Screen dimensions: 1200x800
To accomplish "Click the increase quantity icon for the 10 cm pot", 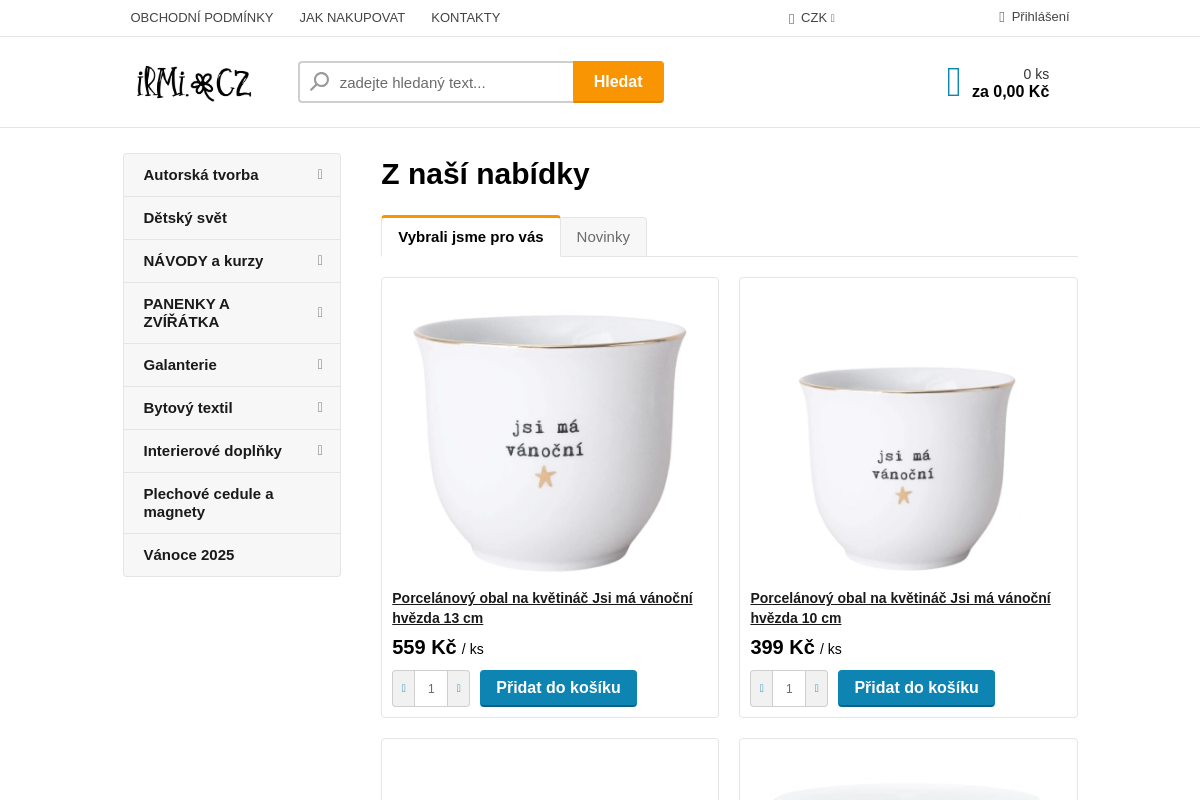I will click(816, 688).
